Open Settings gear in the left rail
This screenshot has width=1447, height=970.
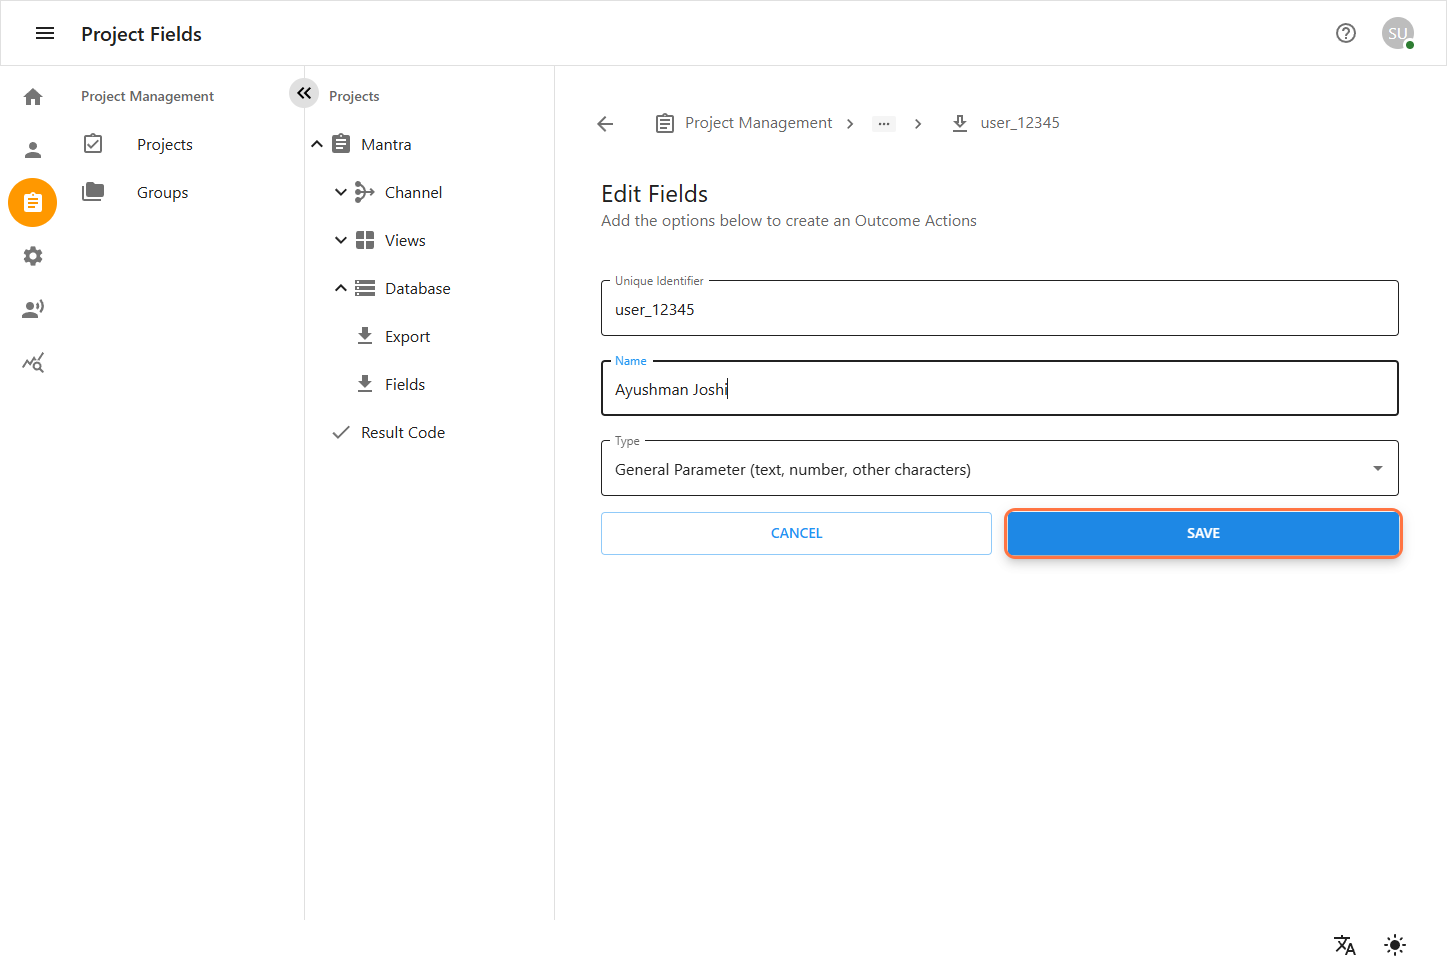33,256
